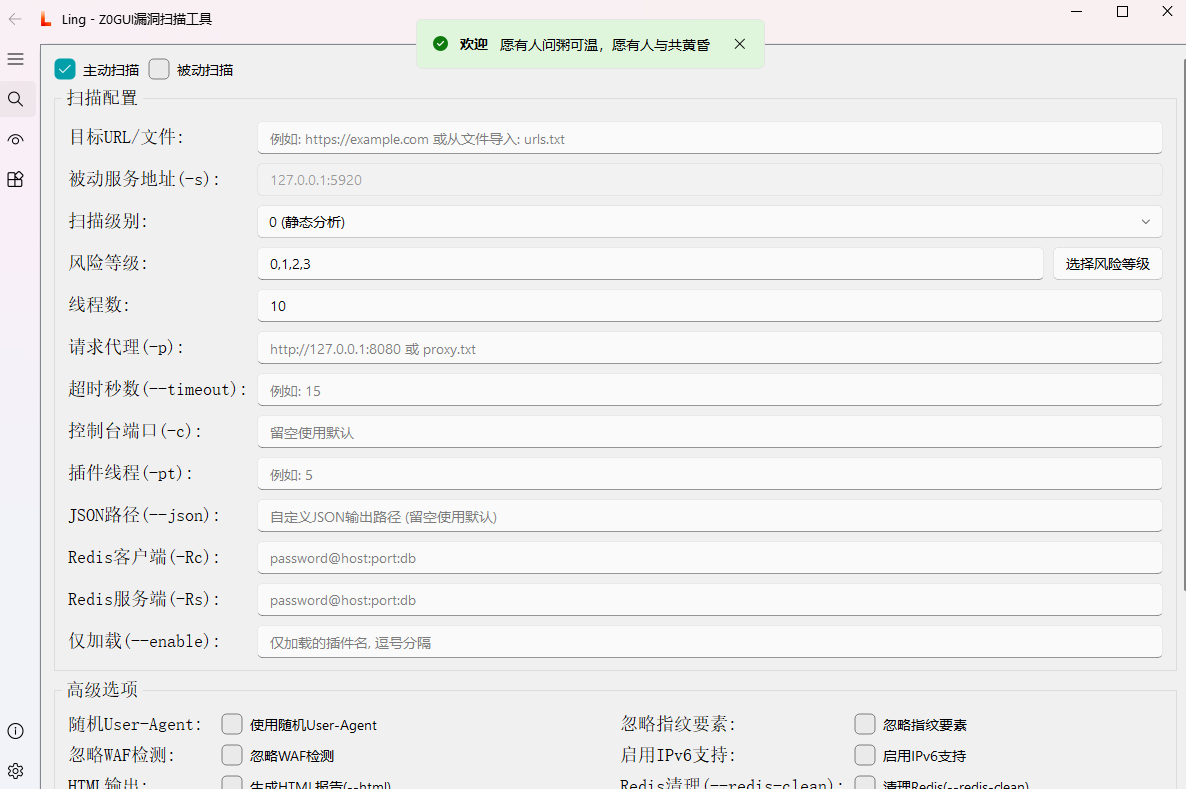1186x789 pixels.
Task: Click the 被动服务地址(-s): label
Action: pyautogui.click(x=144, y=179)
